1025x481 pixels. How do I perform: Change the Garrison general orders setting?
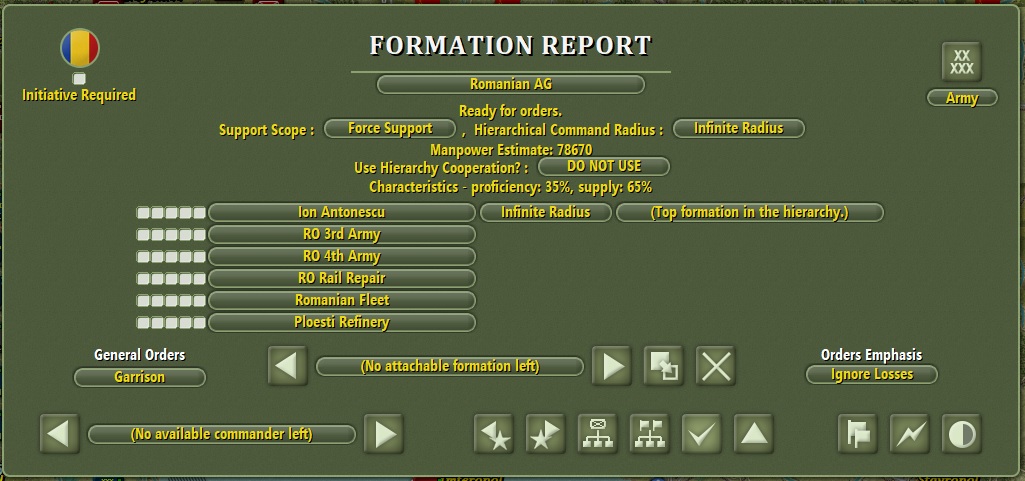(139, 377)
